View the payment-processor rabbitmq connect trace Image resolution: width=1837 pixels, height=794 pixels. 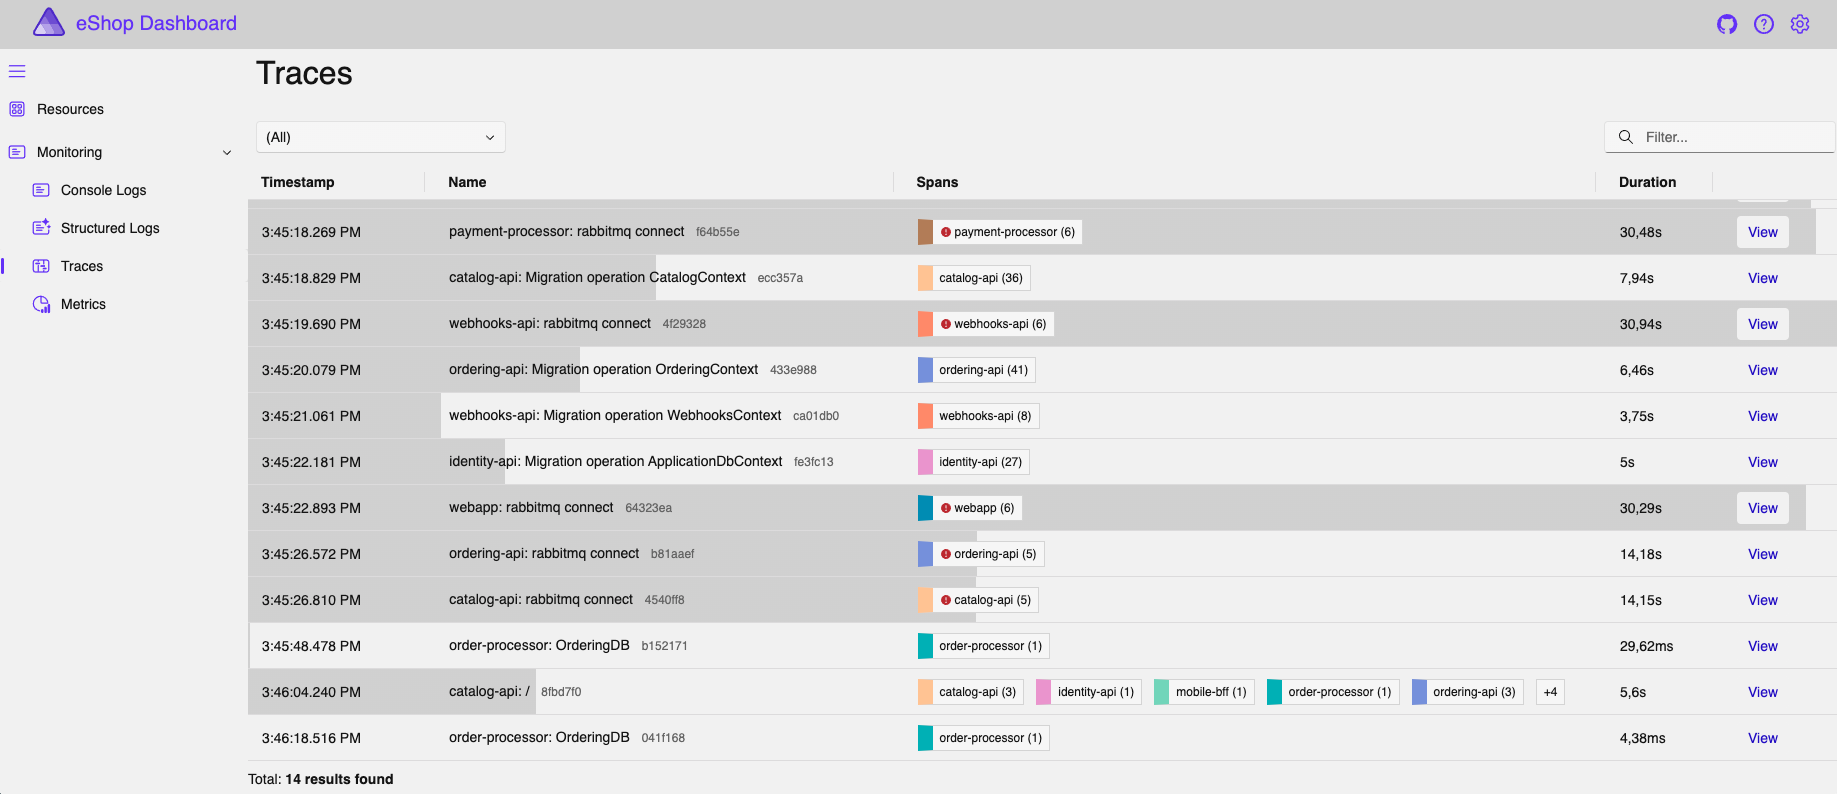click(x=1762, y=232)
